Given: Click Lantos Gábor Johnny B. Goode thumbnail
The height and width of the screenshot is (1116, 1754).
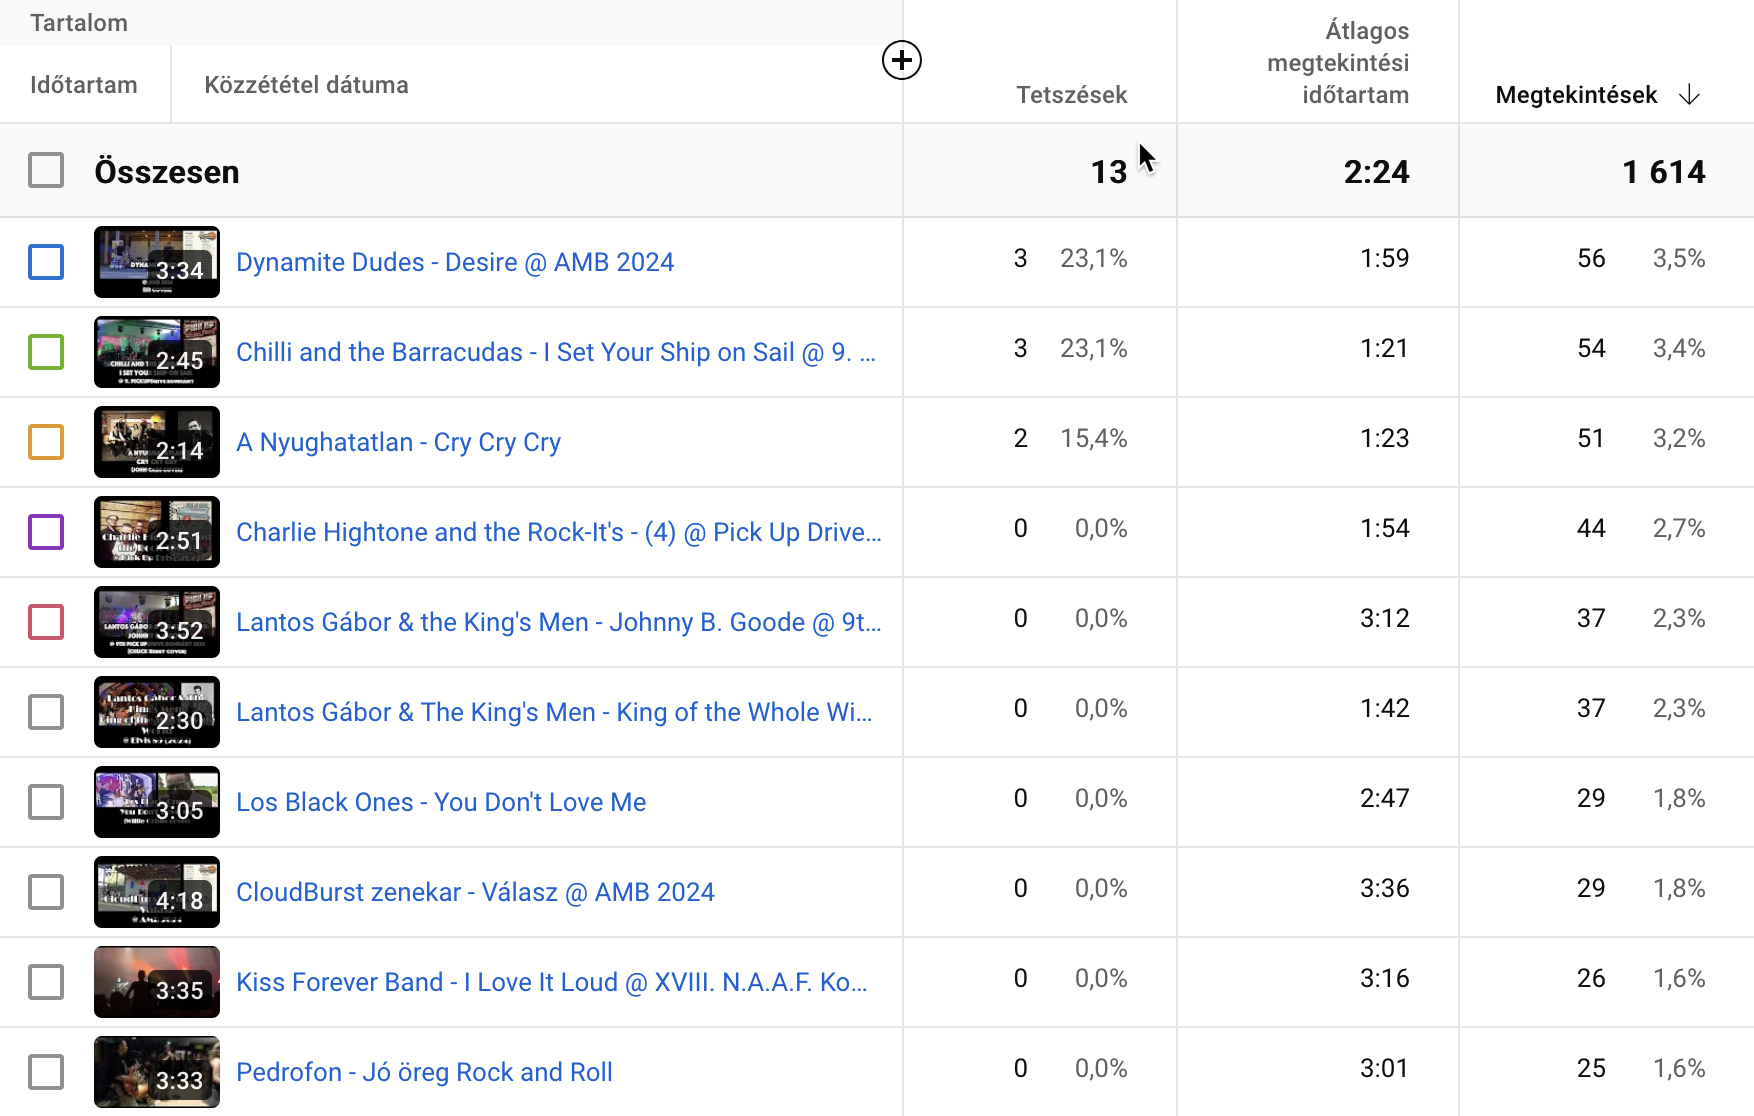Looking at the screenshot, I should point(157,622).
